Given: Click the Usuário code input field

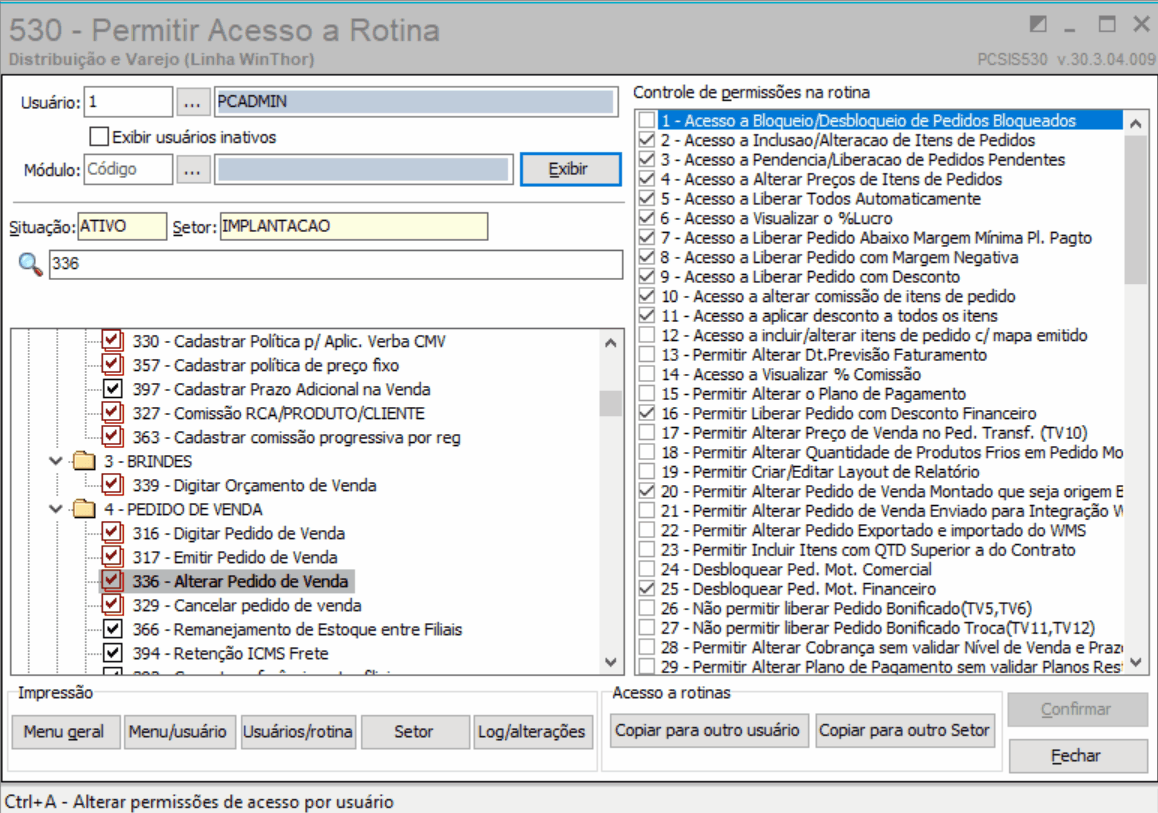Looking at the screenshot, I should coord(129,102).
